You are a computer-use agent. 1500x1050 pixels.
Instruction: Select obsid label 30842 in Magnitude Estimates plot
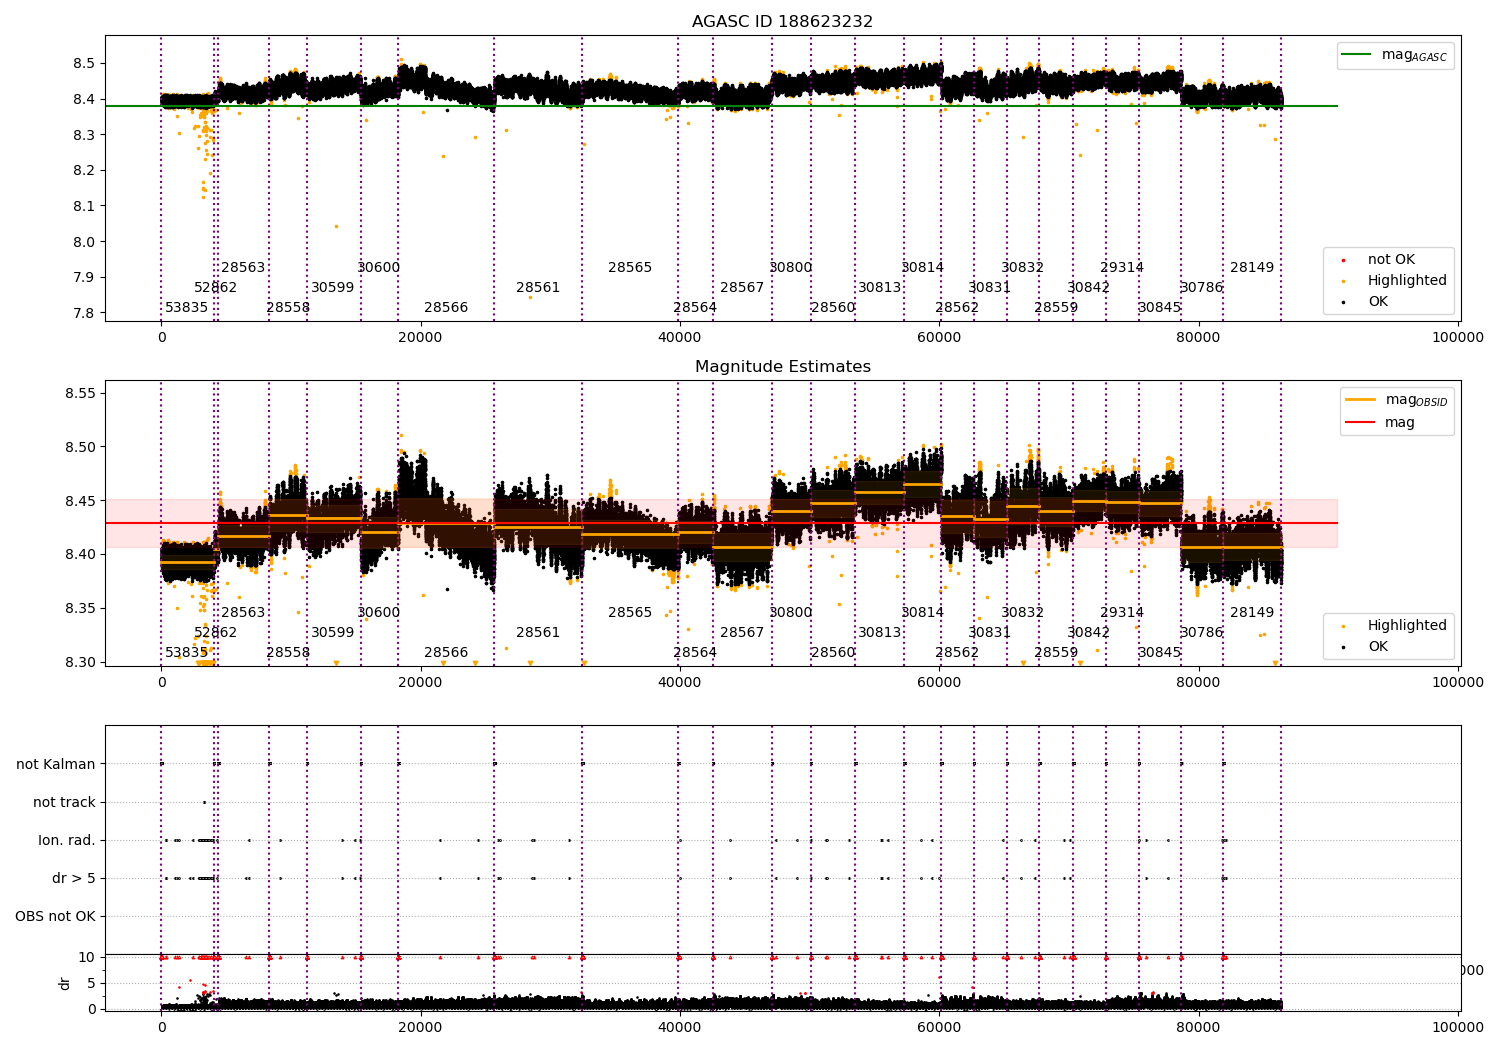pos(1089,633)
